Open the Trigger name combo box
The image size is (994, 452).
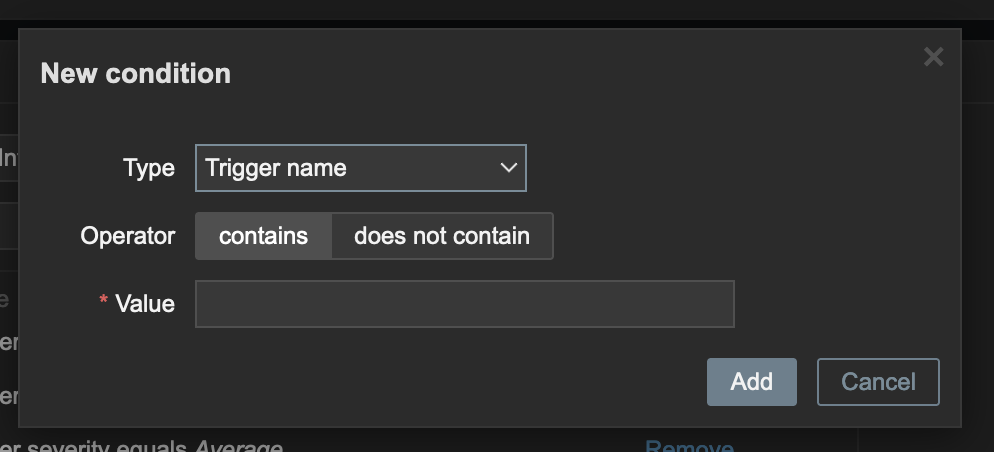[360, 168]
